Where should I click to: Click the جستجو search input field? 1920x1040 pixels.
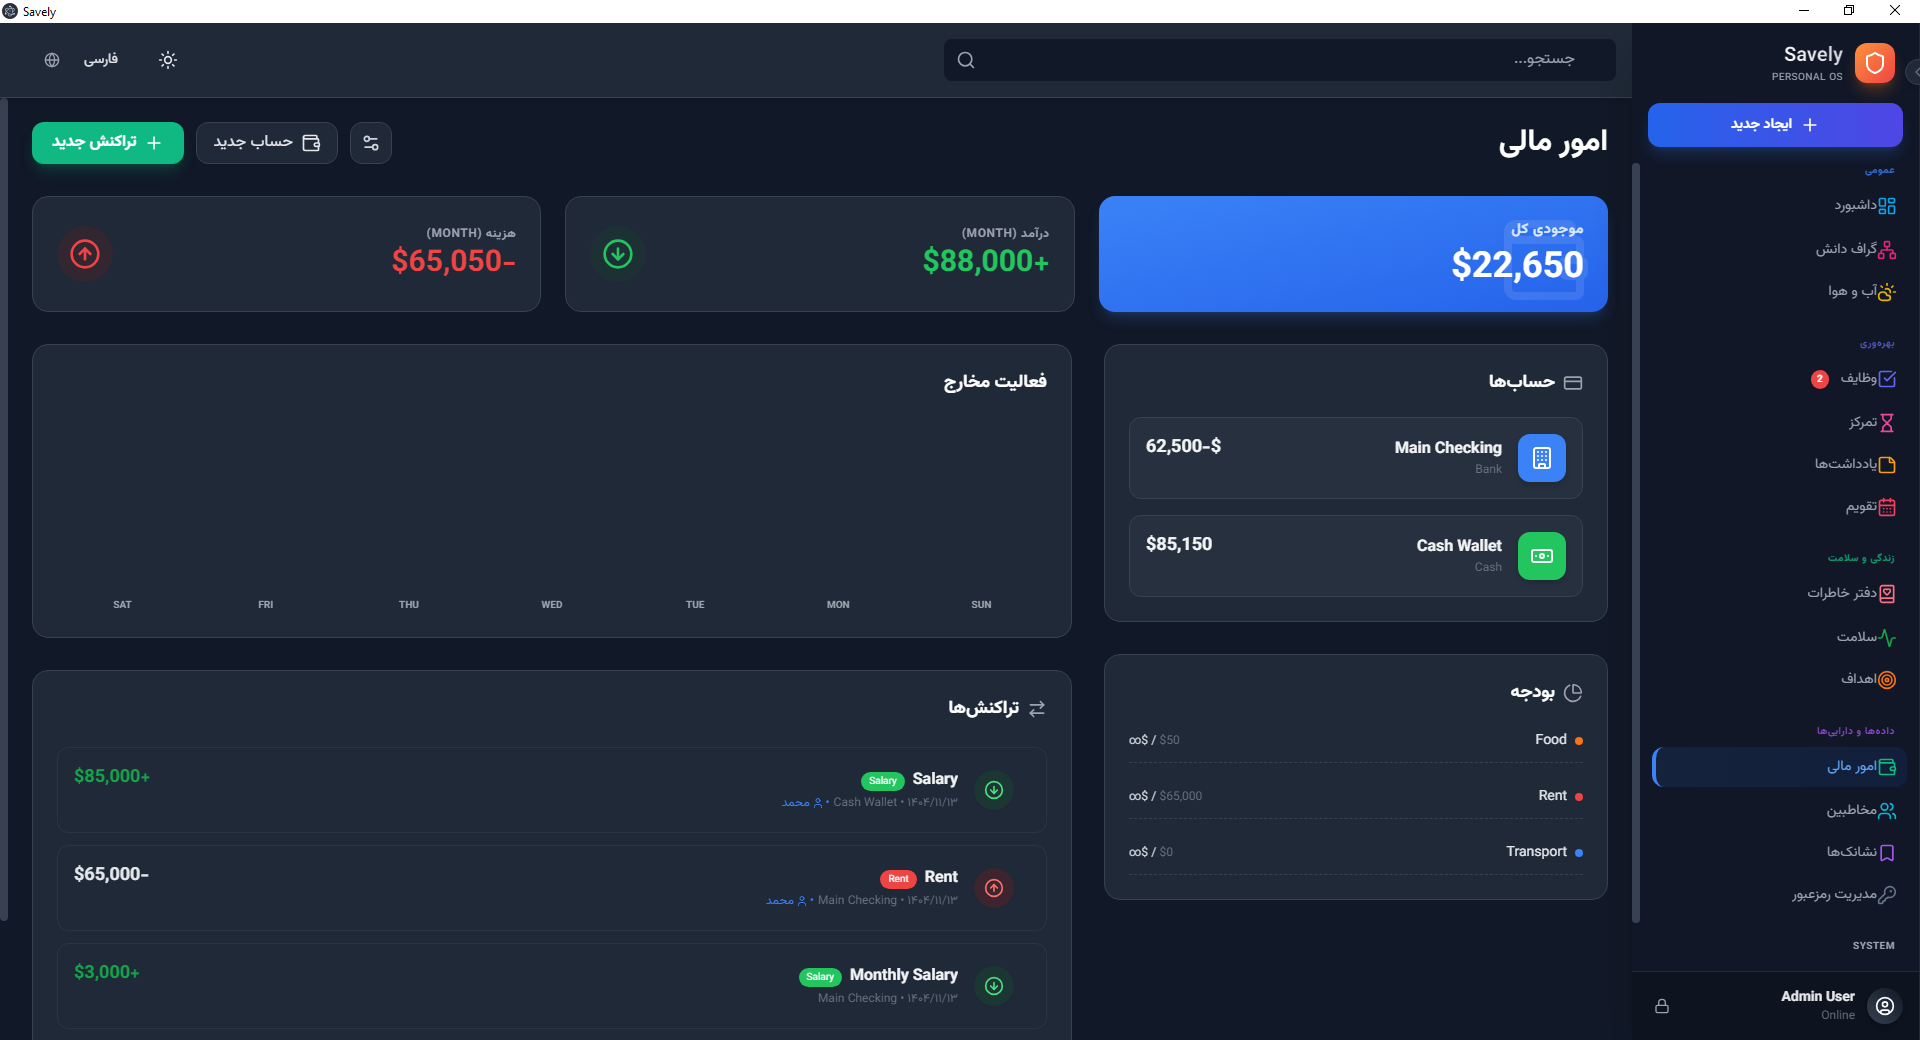1279,60
